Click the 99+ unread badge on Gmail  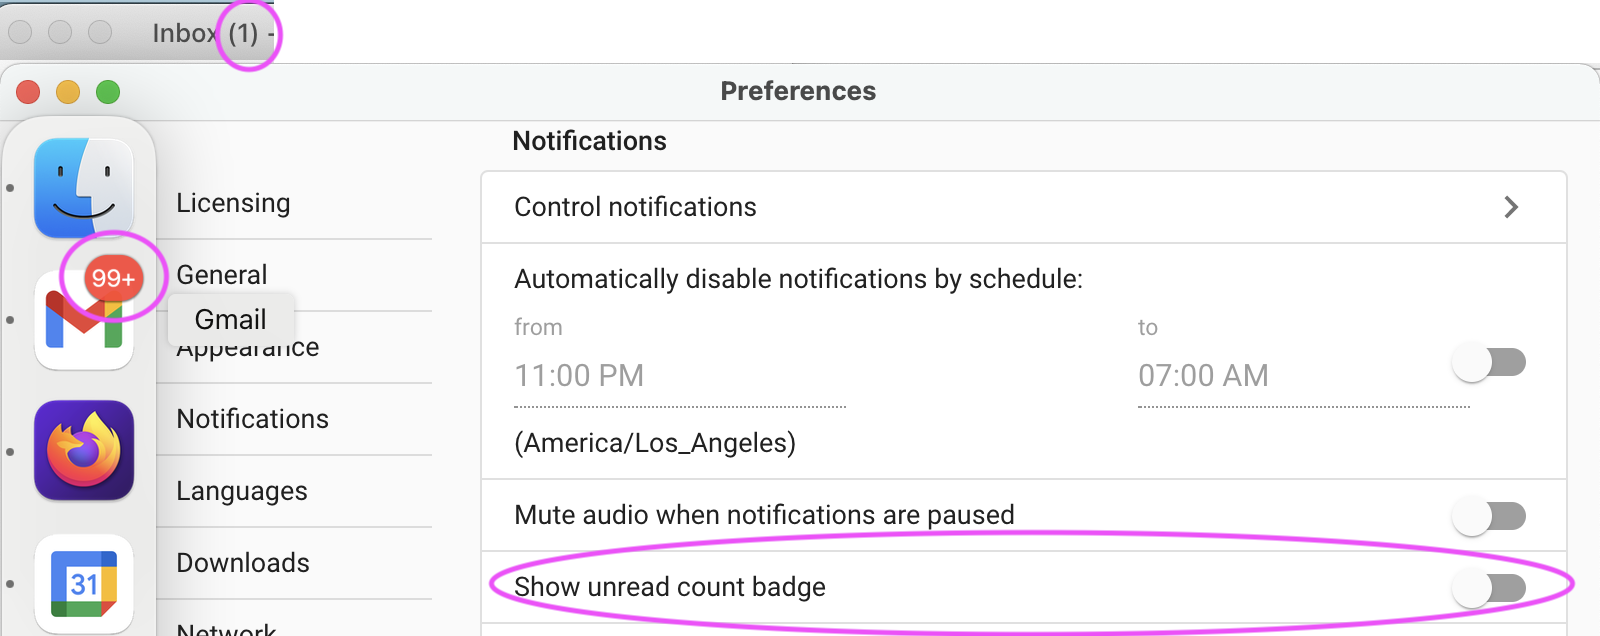tap(113, 278)
